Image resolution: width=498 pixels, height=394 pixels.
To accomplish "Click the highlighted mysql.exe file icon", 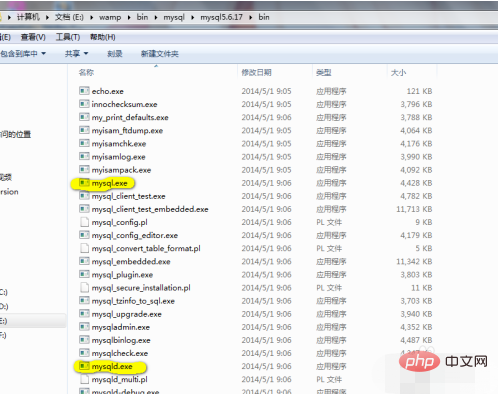I will click(x=84, y=183).
